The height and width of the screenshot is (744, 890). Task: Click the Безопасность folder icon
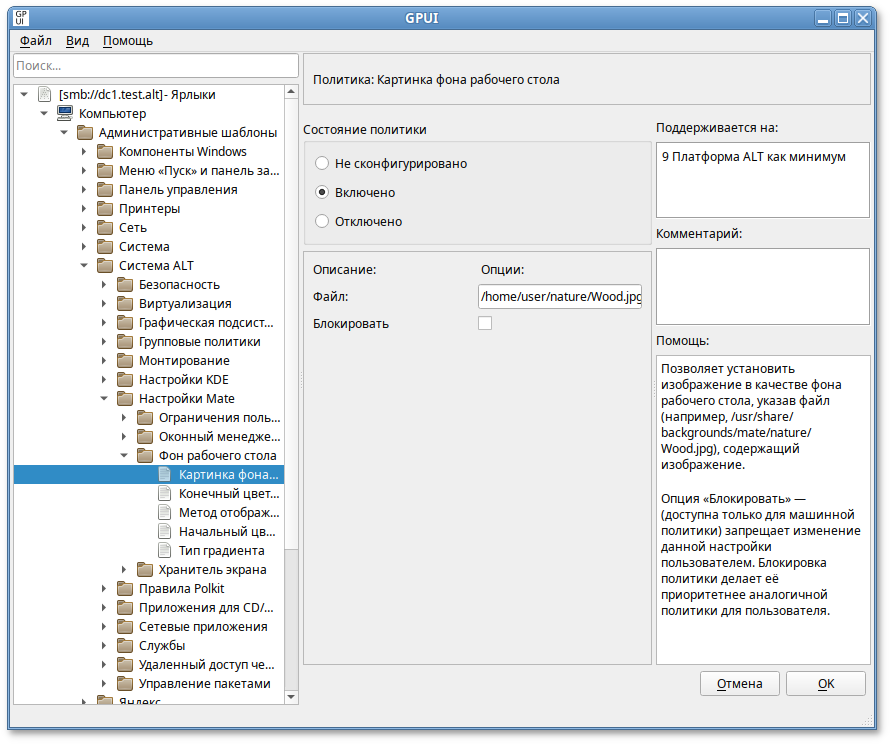tap(125, 285)
